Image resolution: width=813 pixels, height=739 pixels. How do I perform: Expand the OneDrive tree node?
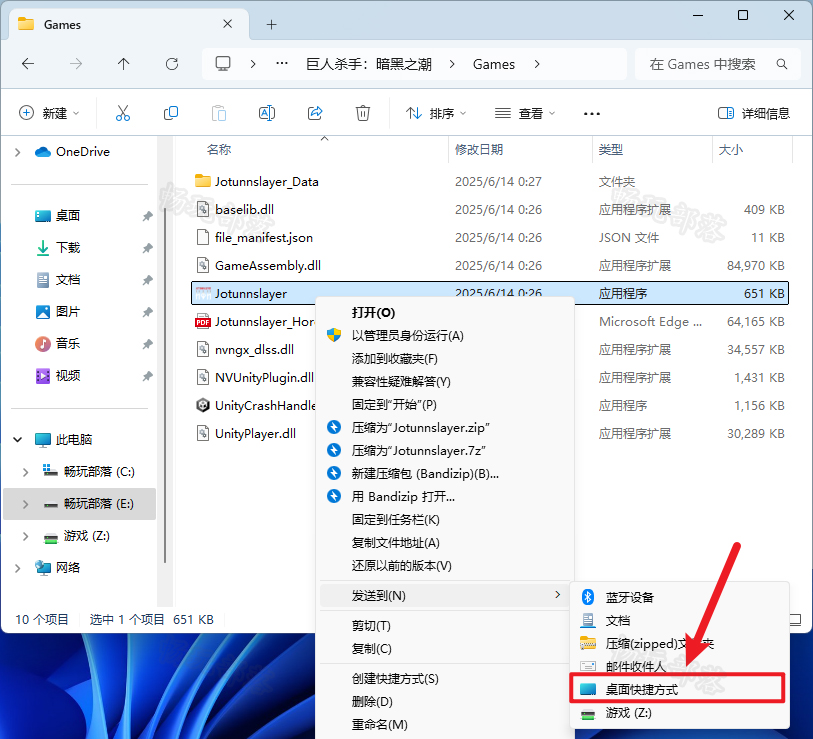[18, 152]
